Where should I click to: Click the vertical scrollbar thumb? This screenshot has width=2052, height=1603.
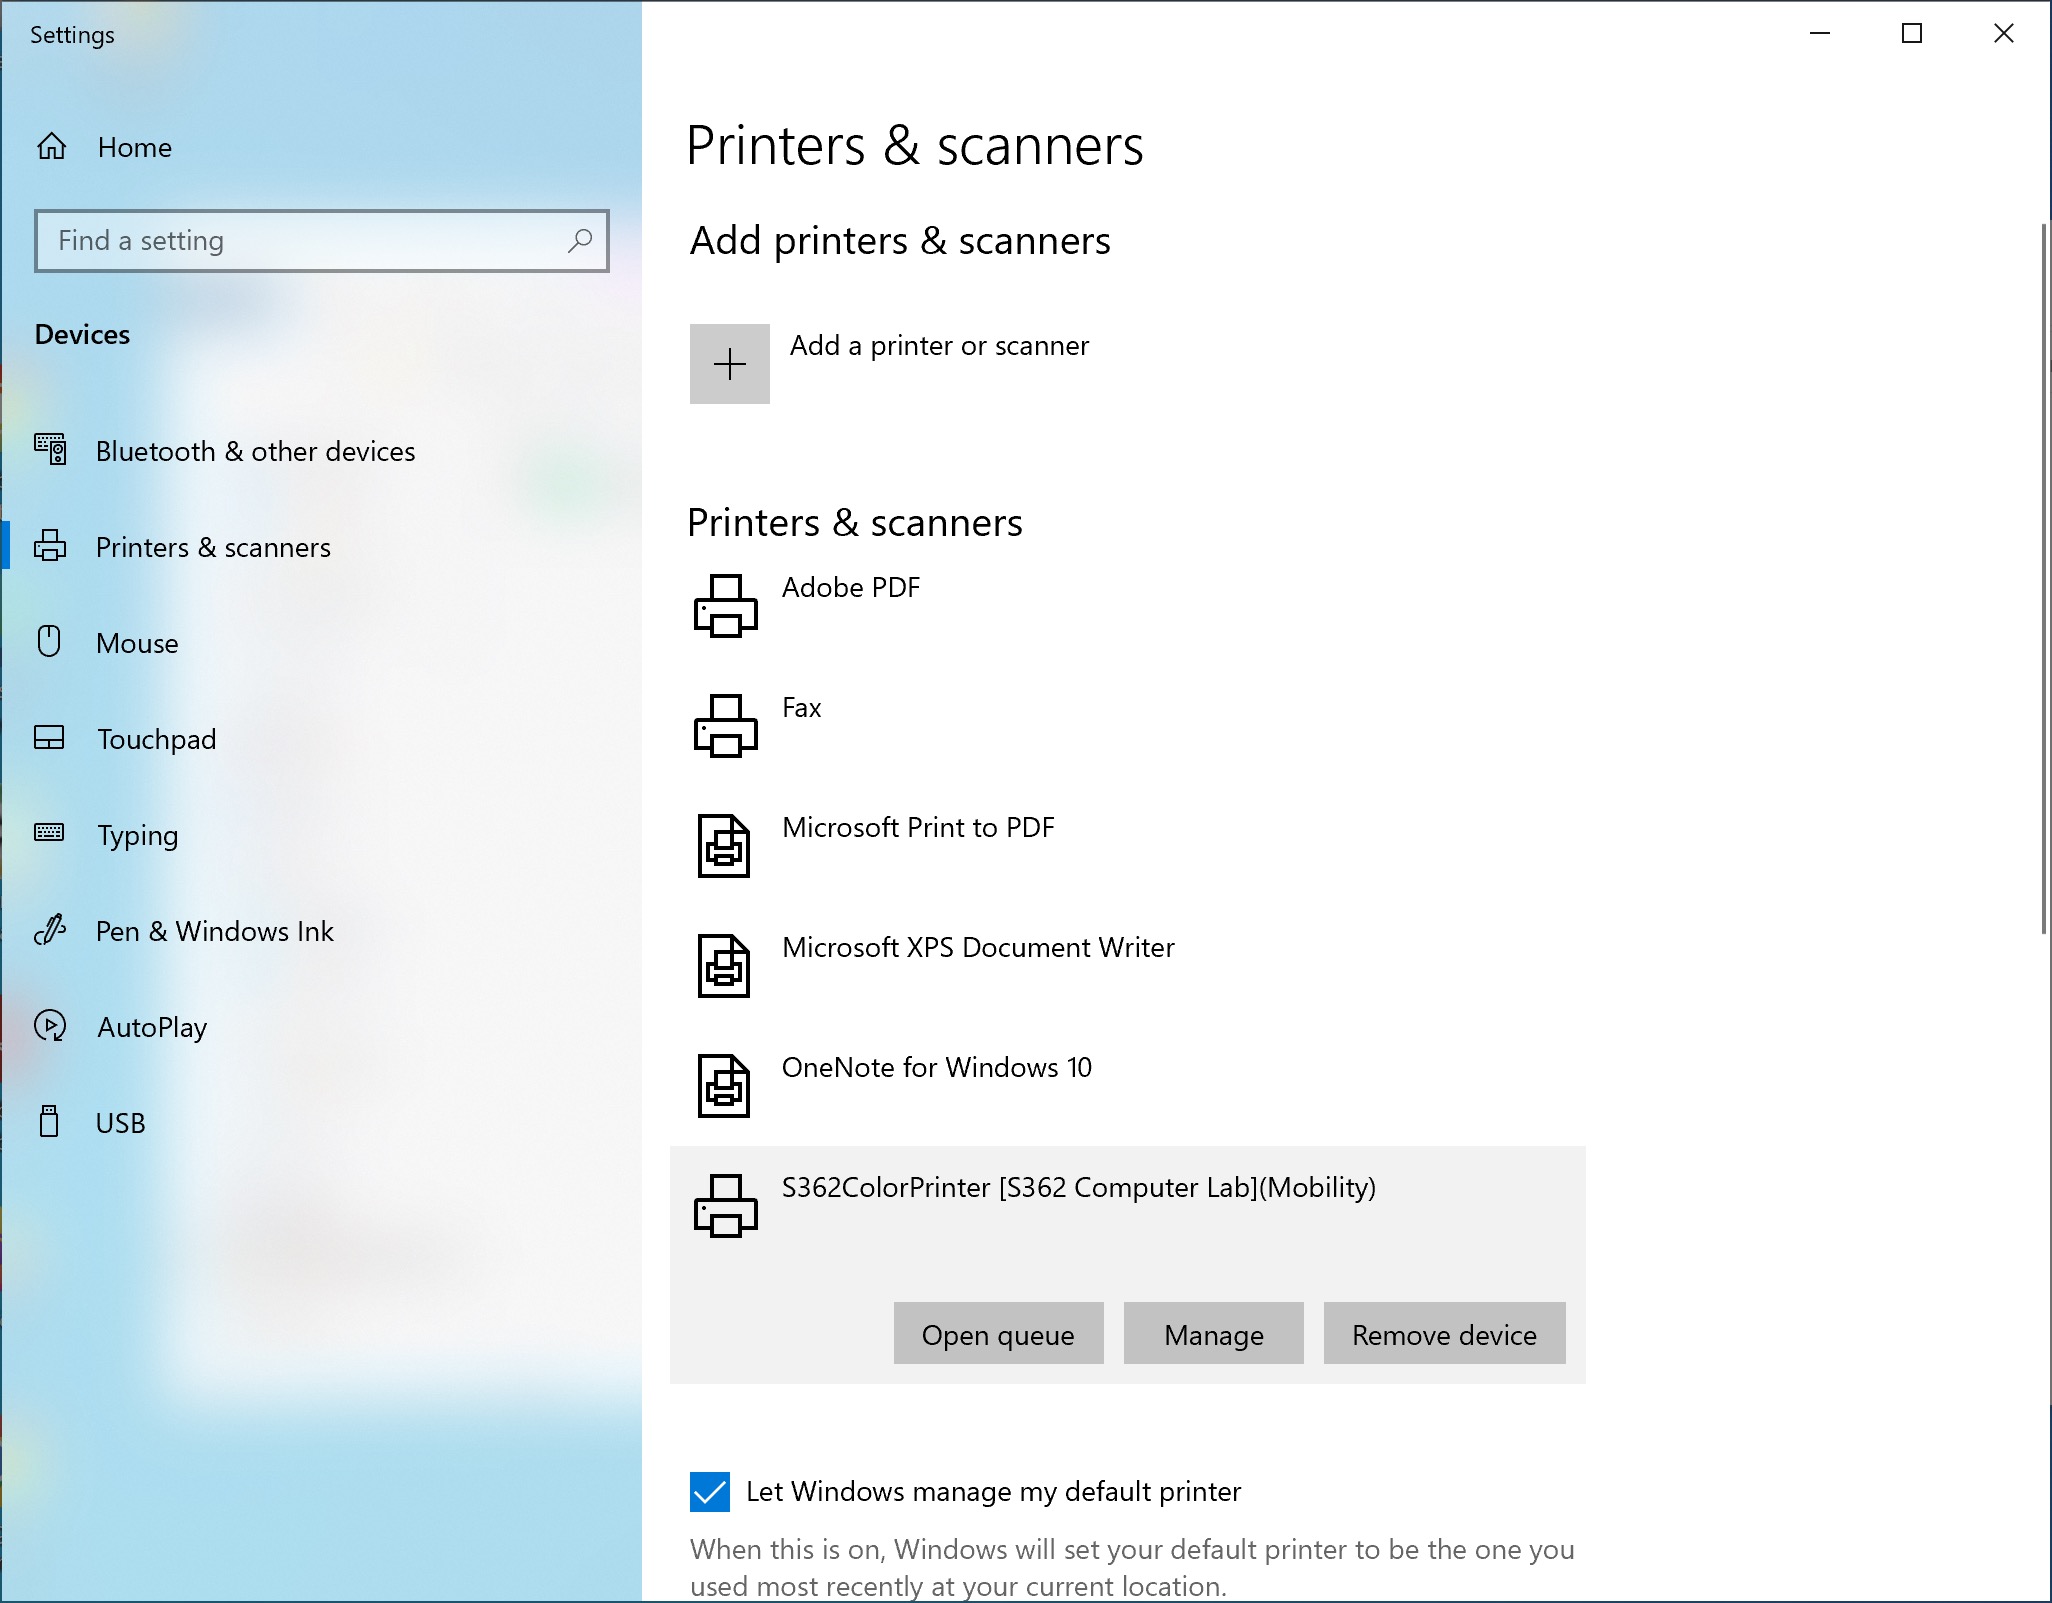coord(2044,578)
